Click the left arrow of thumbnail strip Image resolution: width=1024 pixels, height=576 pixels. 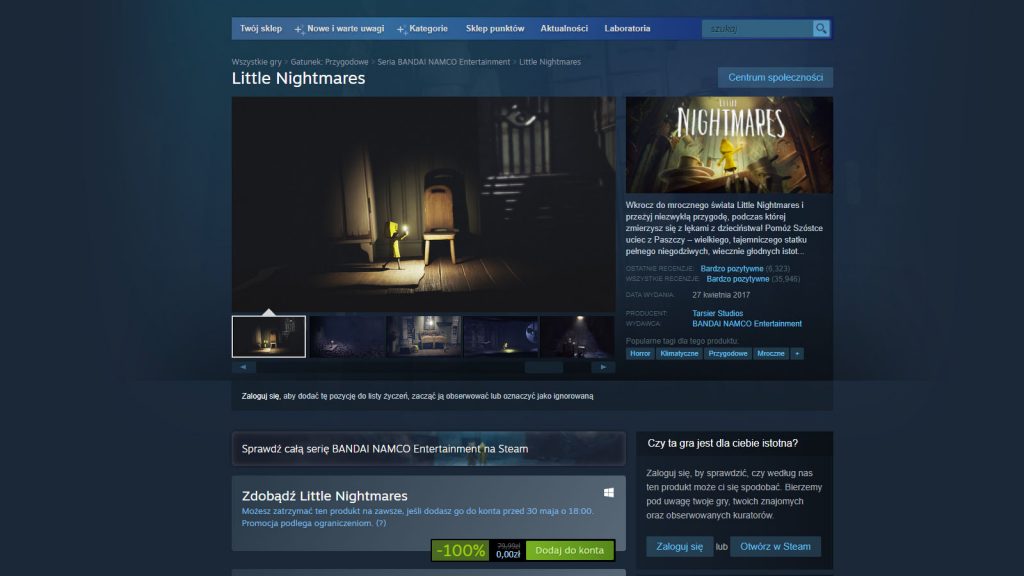click(244, 367)
